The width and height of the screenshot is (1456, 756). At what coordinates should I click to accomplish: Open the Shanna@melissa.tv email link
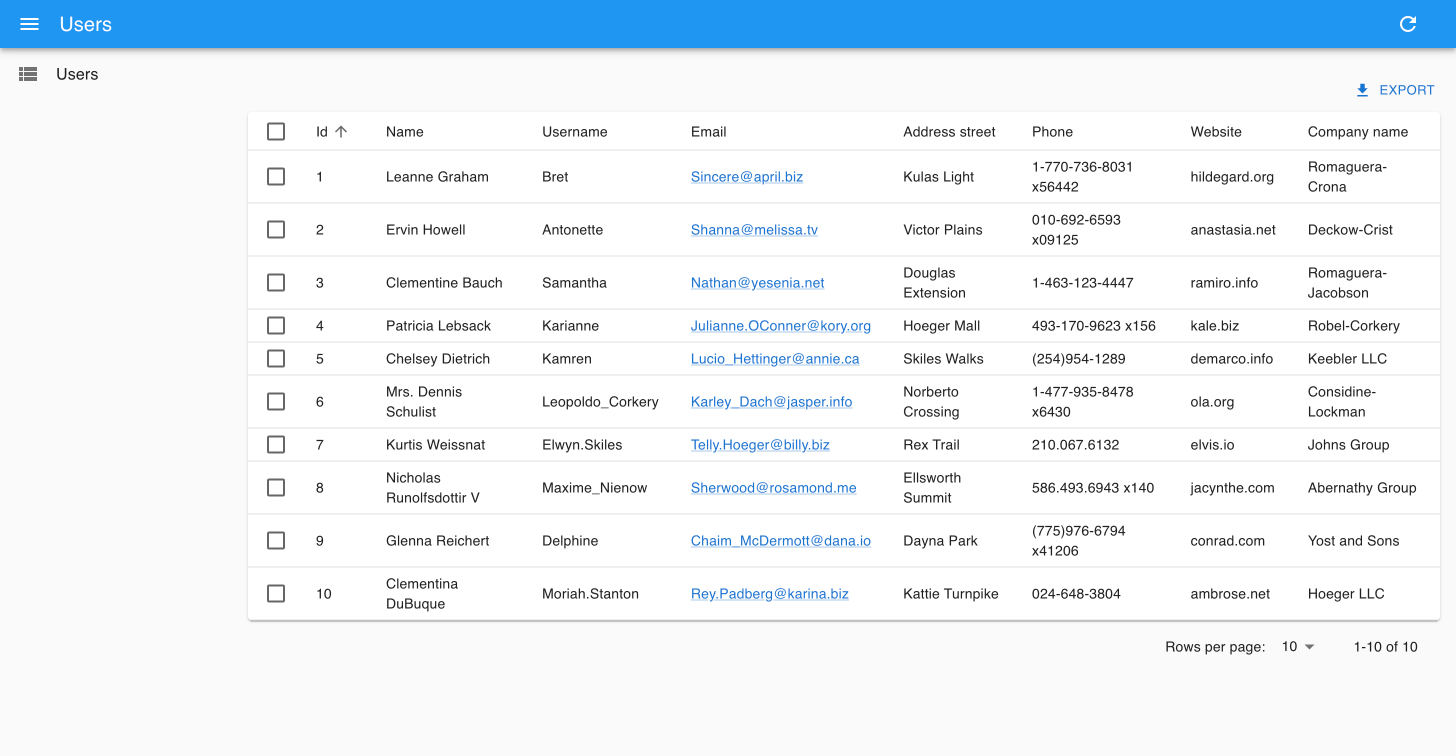[x=754, y=229]
